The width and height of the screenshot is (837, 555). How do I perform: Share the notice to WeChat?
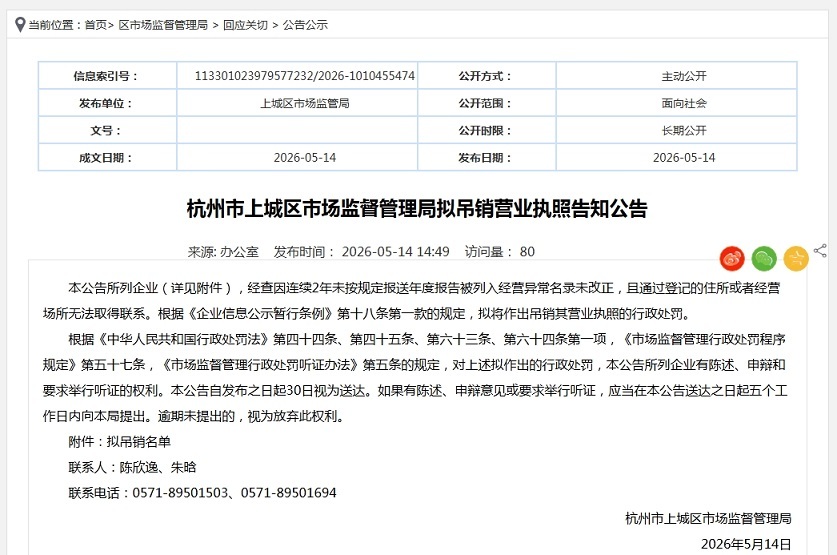click(x=764, y=259)
